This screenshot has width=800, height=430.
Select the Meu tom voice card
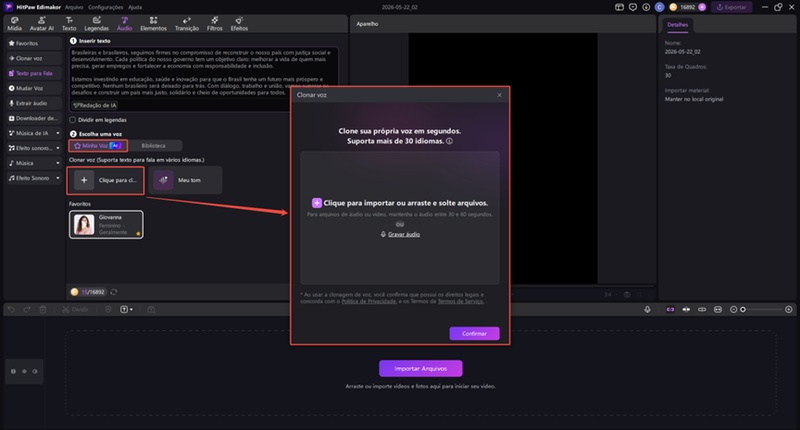[x=186, y=180]
